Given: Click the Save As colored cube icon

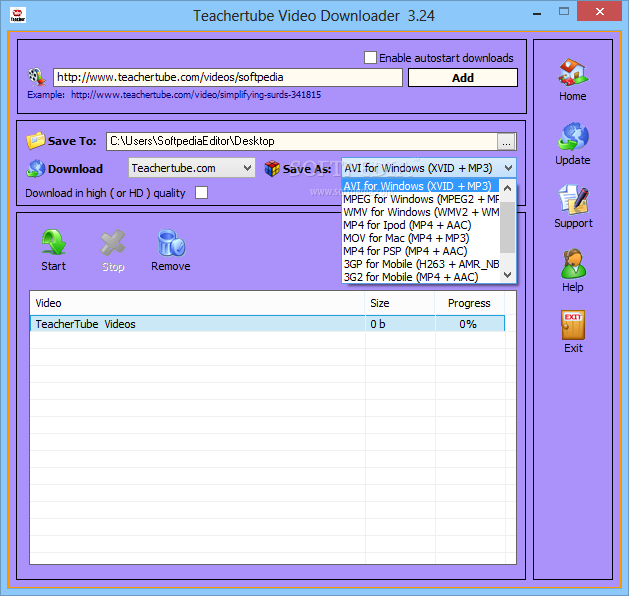Looking at the screenshot, I should (x=272, y=168).
